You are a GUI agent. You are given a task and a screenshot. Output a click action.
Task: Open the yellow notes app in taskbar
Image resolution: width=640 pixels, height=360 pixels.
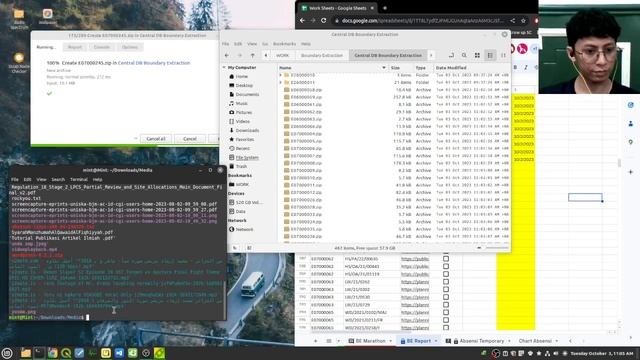click(106, 353)
